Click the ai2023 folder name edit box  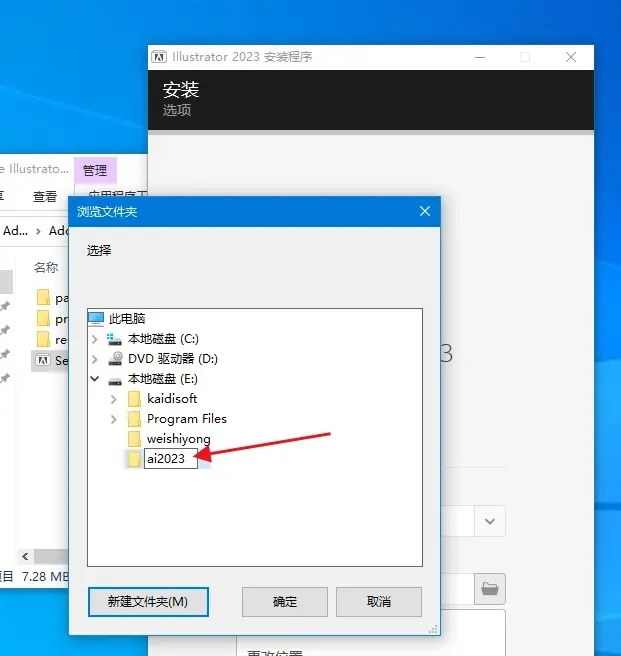coord(171,459)
